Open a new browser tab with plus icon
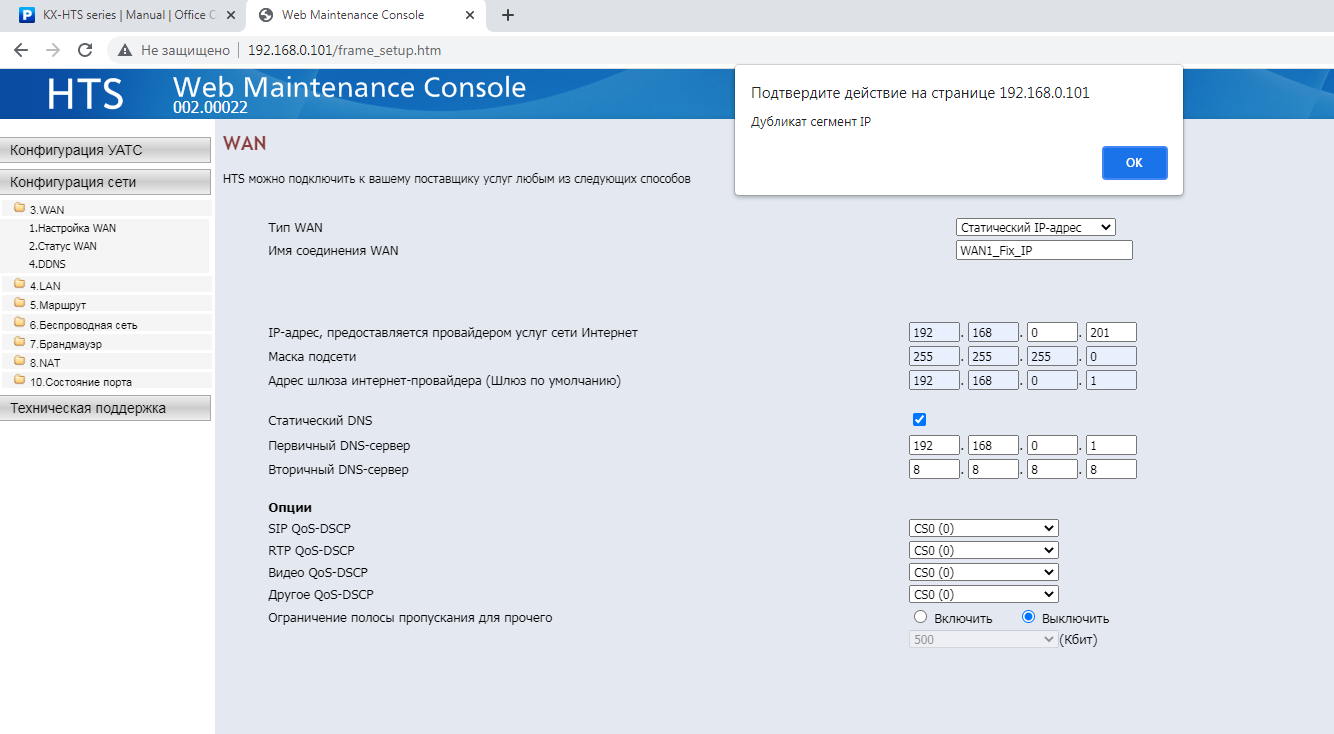The image size is (1334, 734). pyautogui.click(x=508, y=15)
